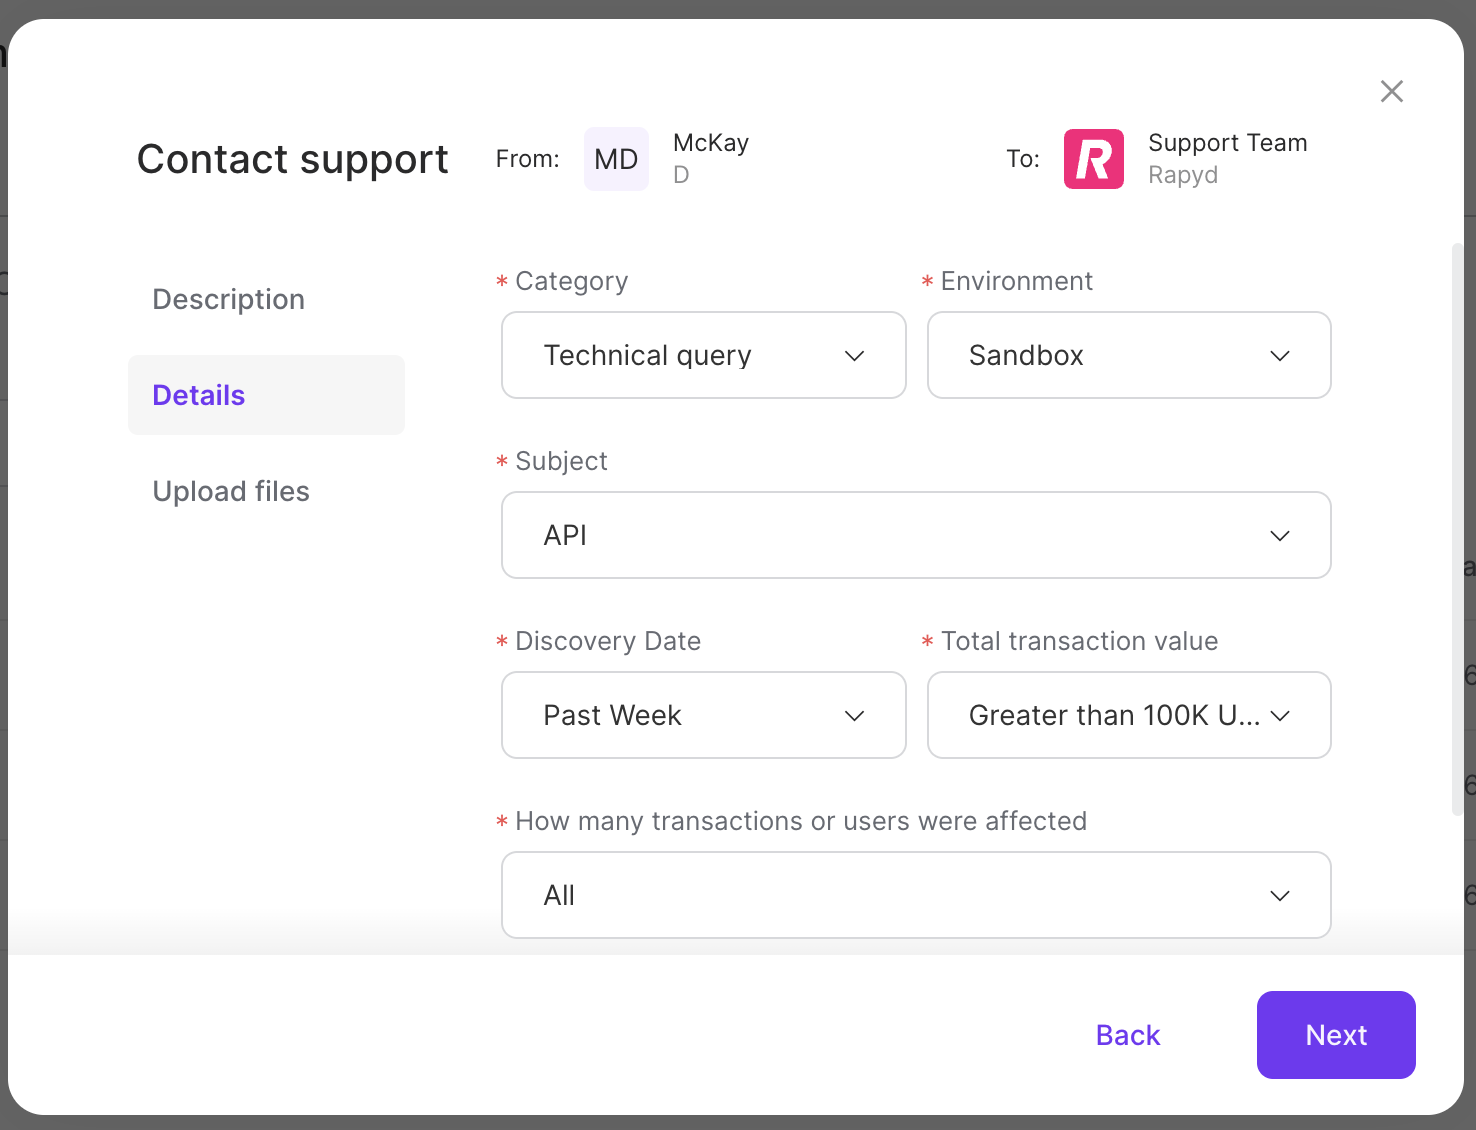Screen dimensions: 1476x1130
Task: Click the vertical scrollbar on the right
Action: 1455,530
